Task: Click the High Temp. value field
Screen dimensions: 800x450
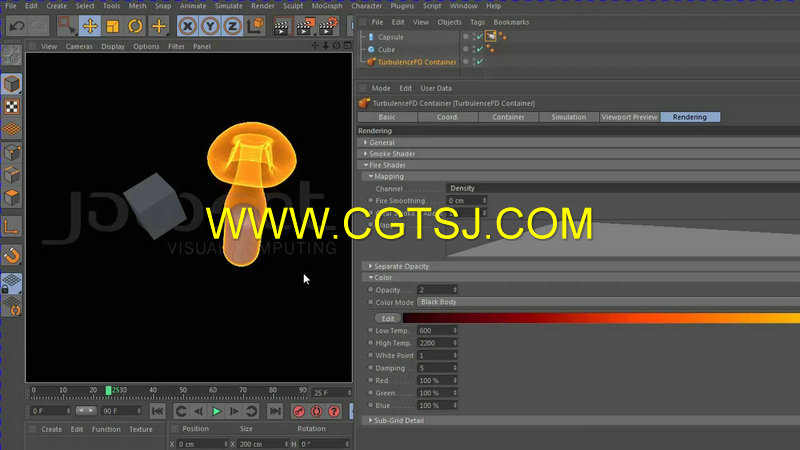Action: [437, 343]
